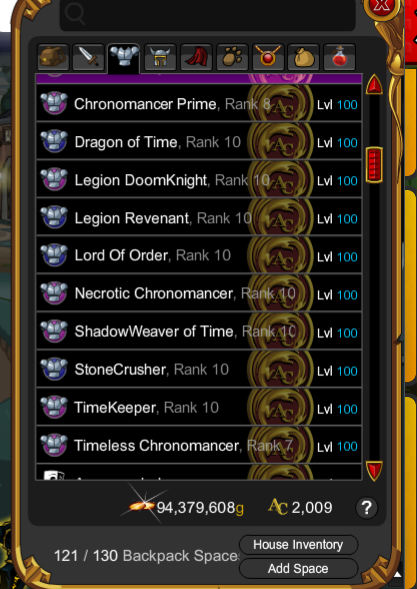Click the question mark help icon
Screen dimensions: 417x589
[366, 508]
